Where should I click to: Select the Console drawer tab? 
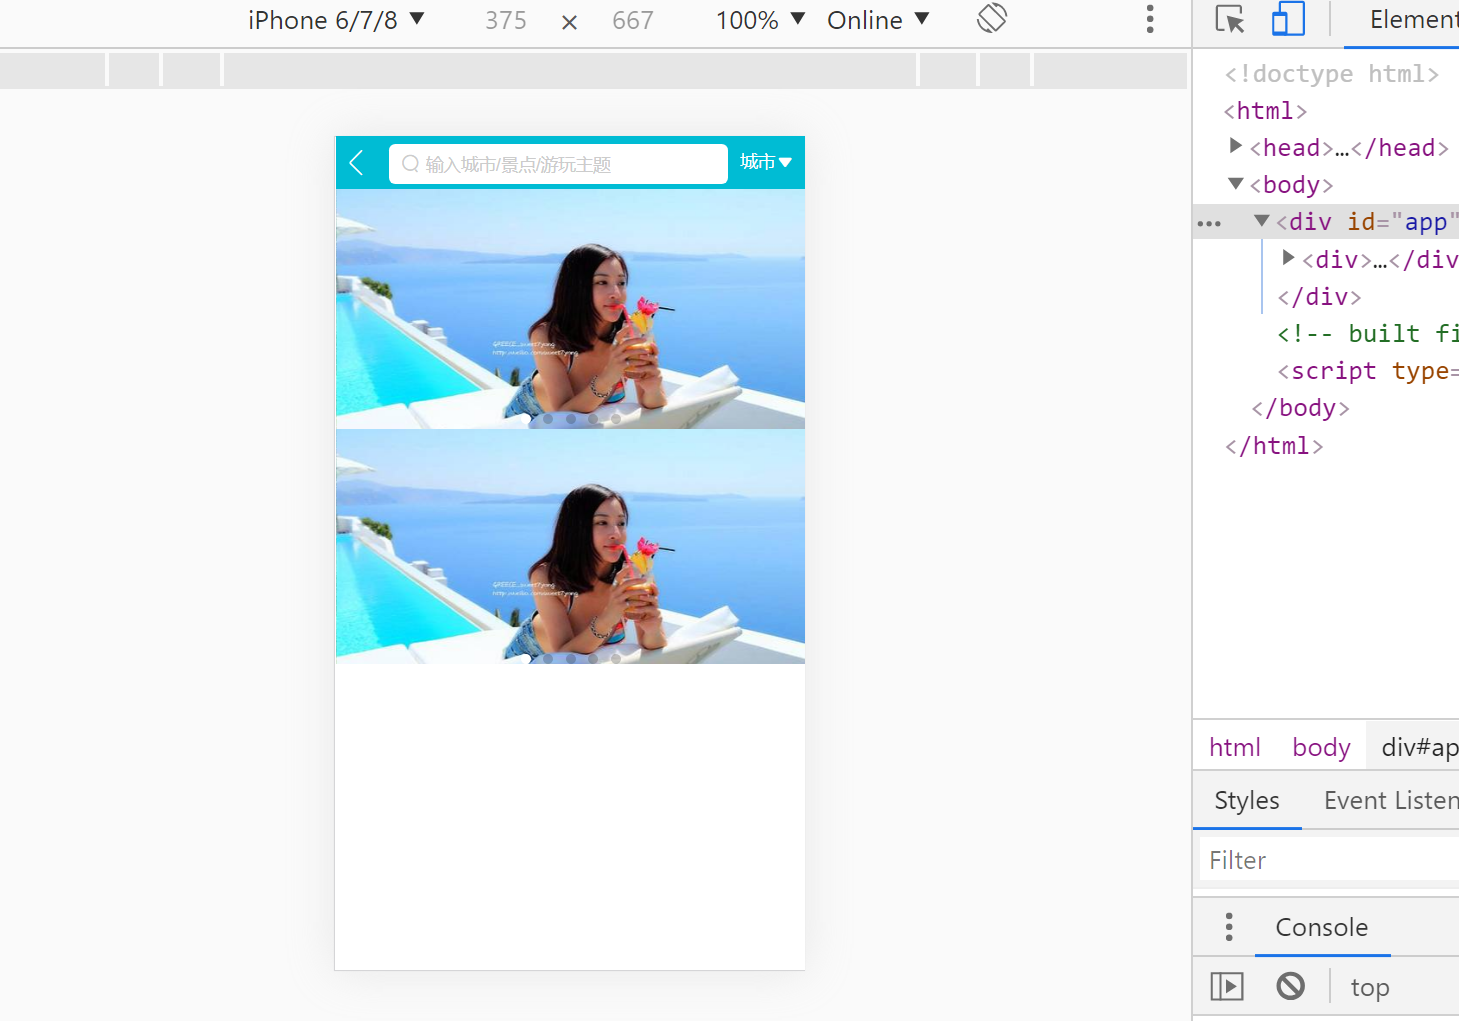coord(1322,927)
